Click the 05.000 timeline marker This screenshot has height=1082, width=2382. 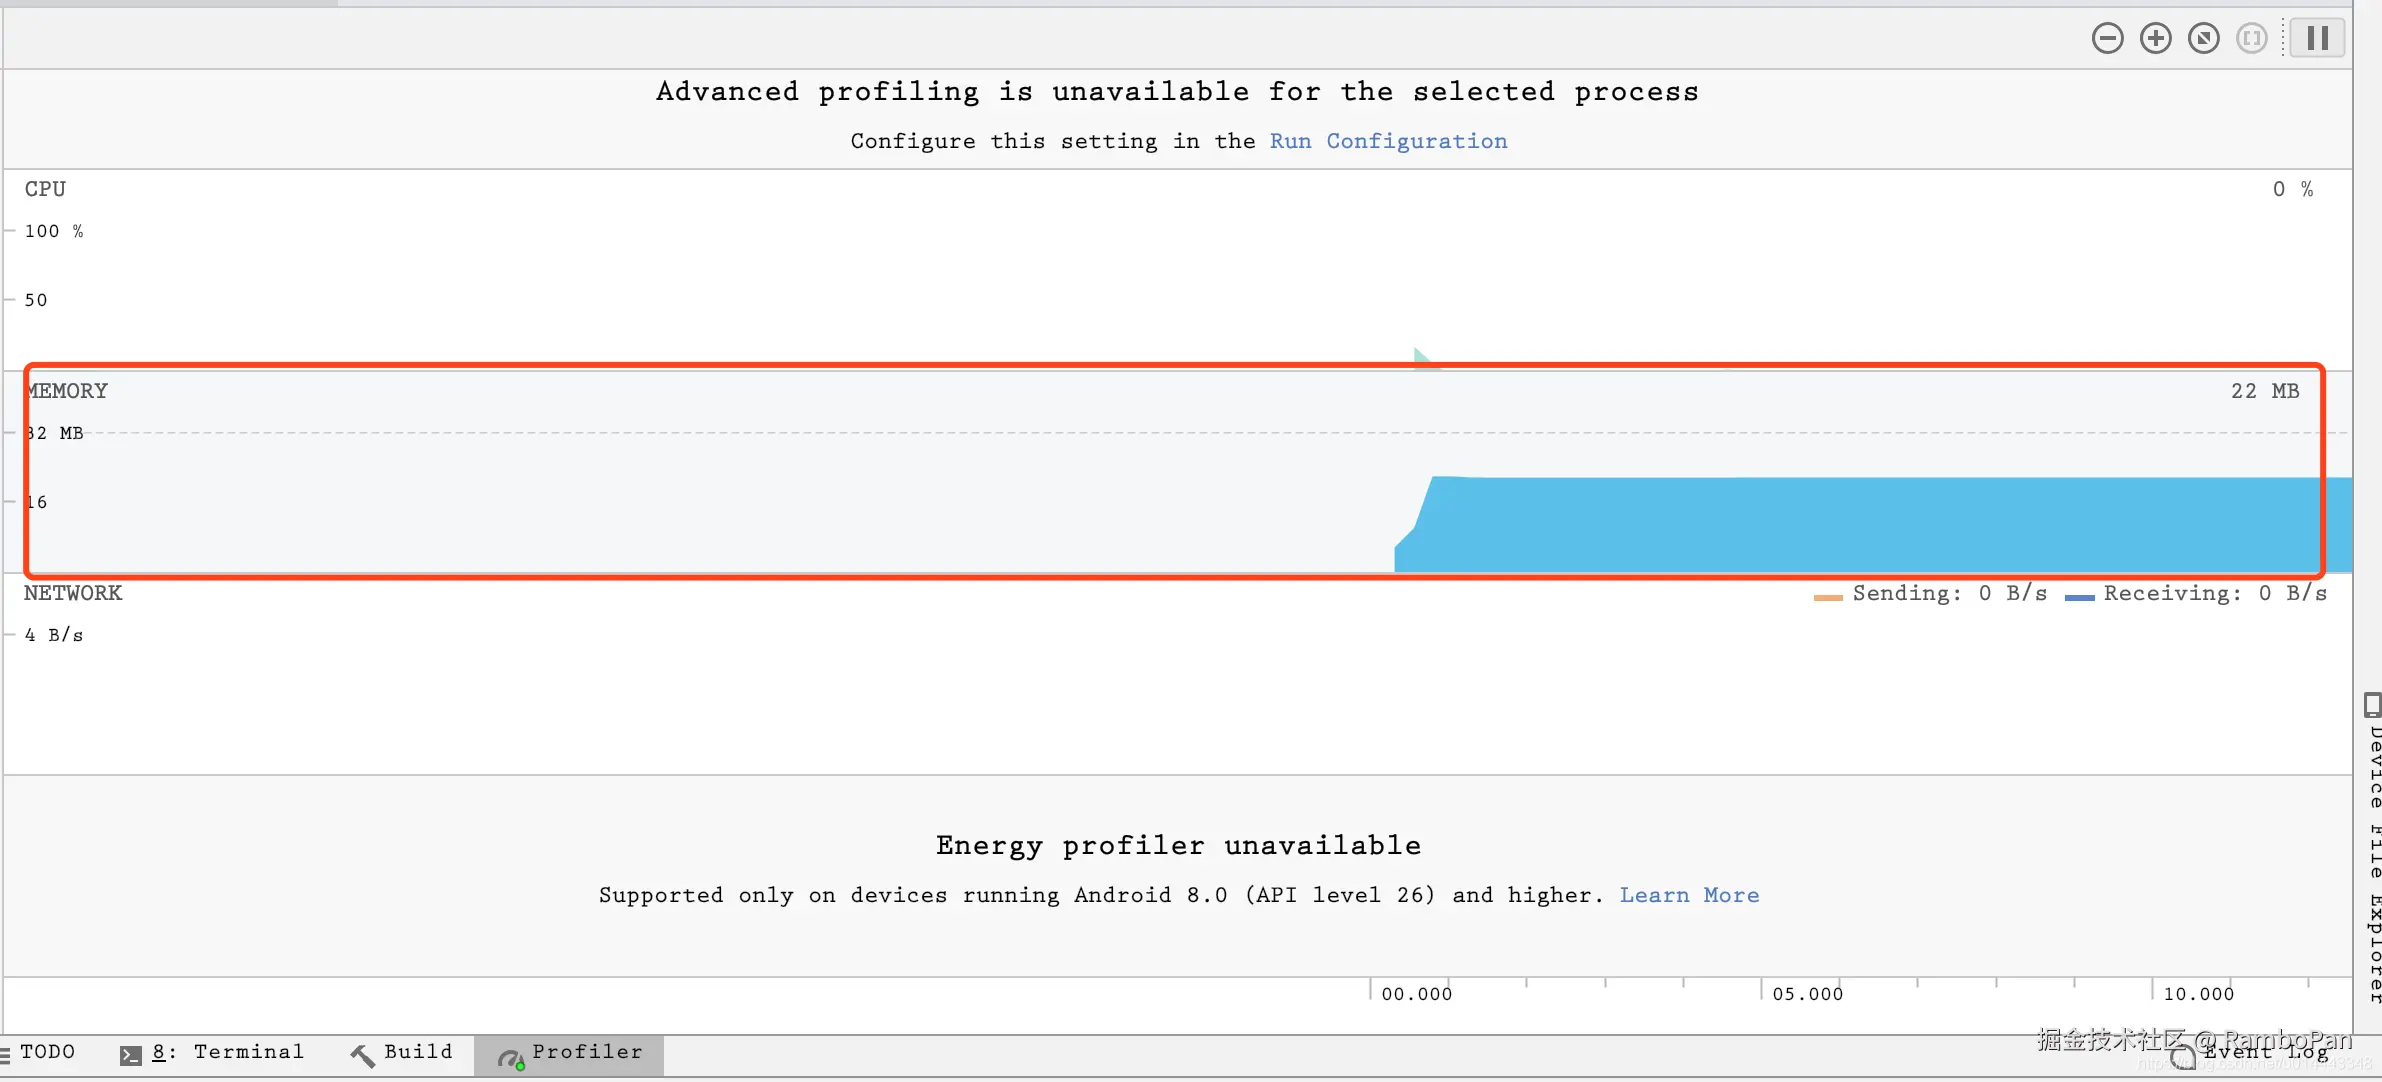(x=1806, y=993)
